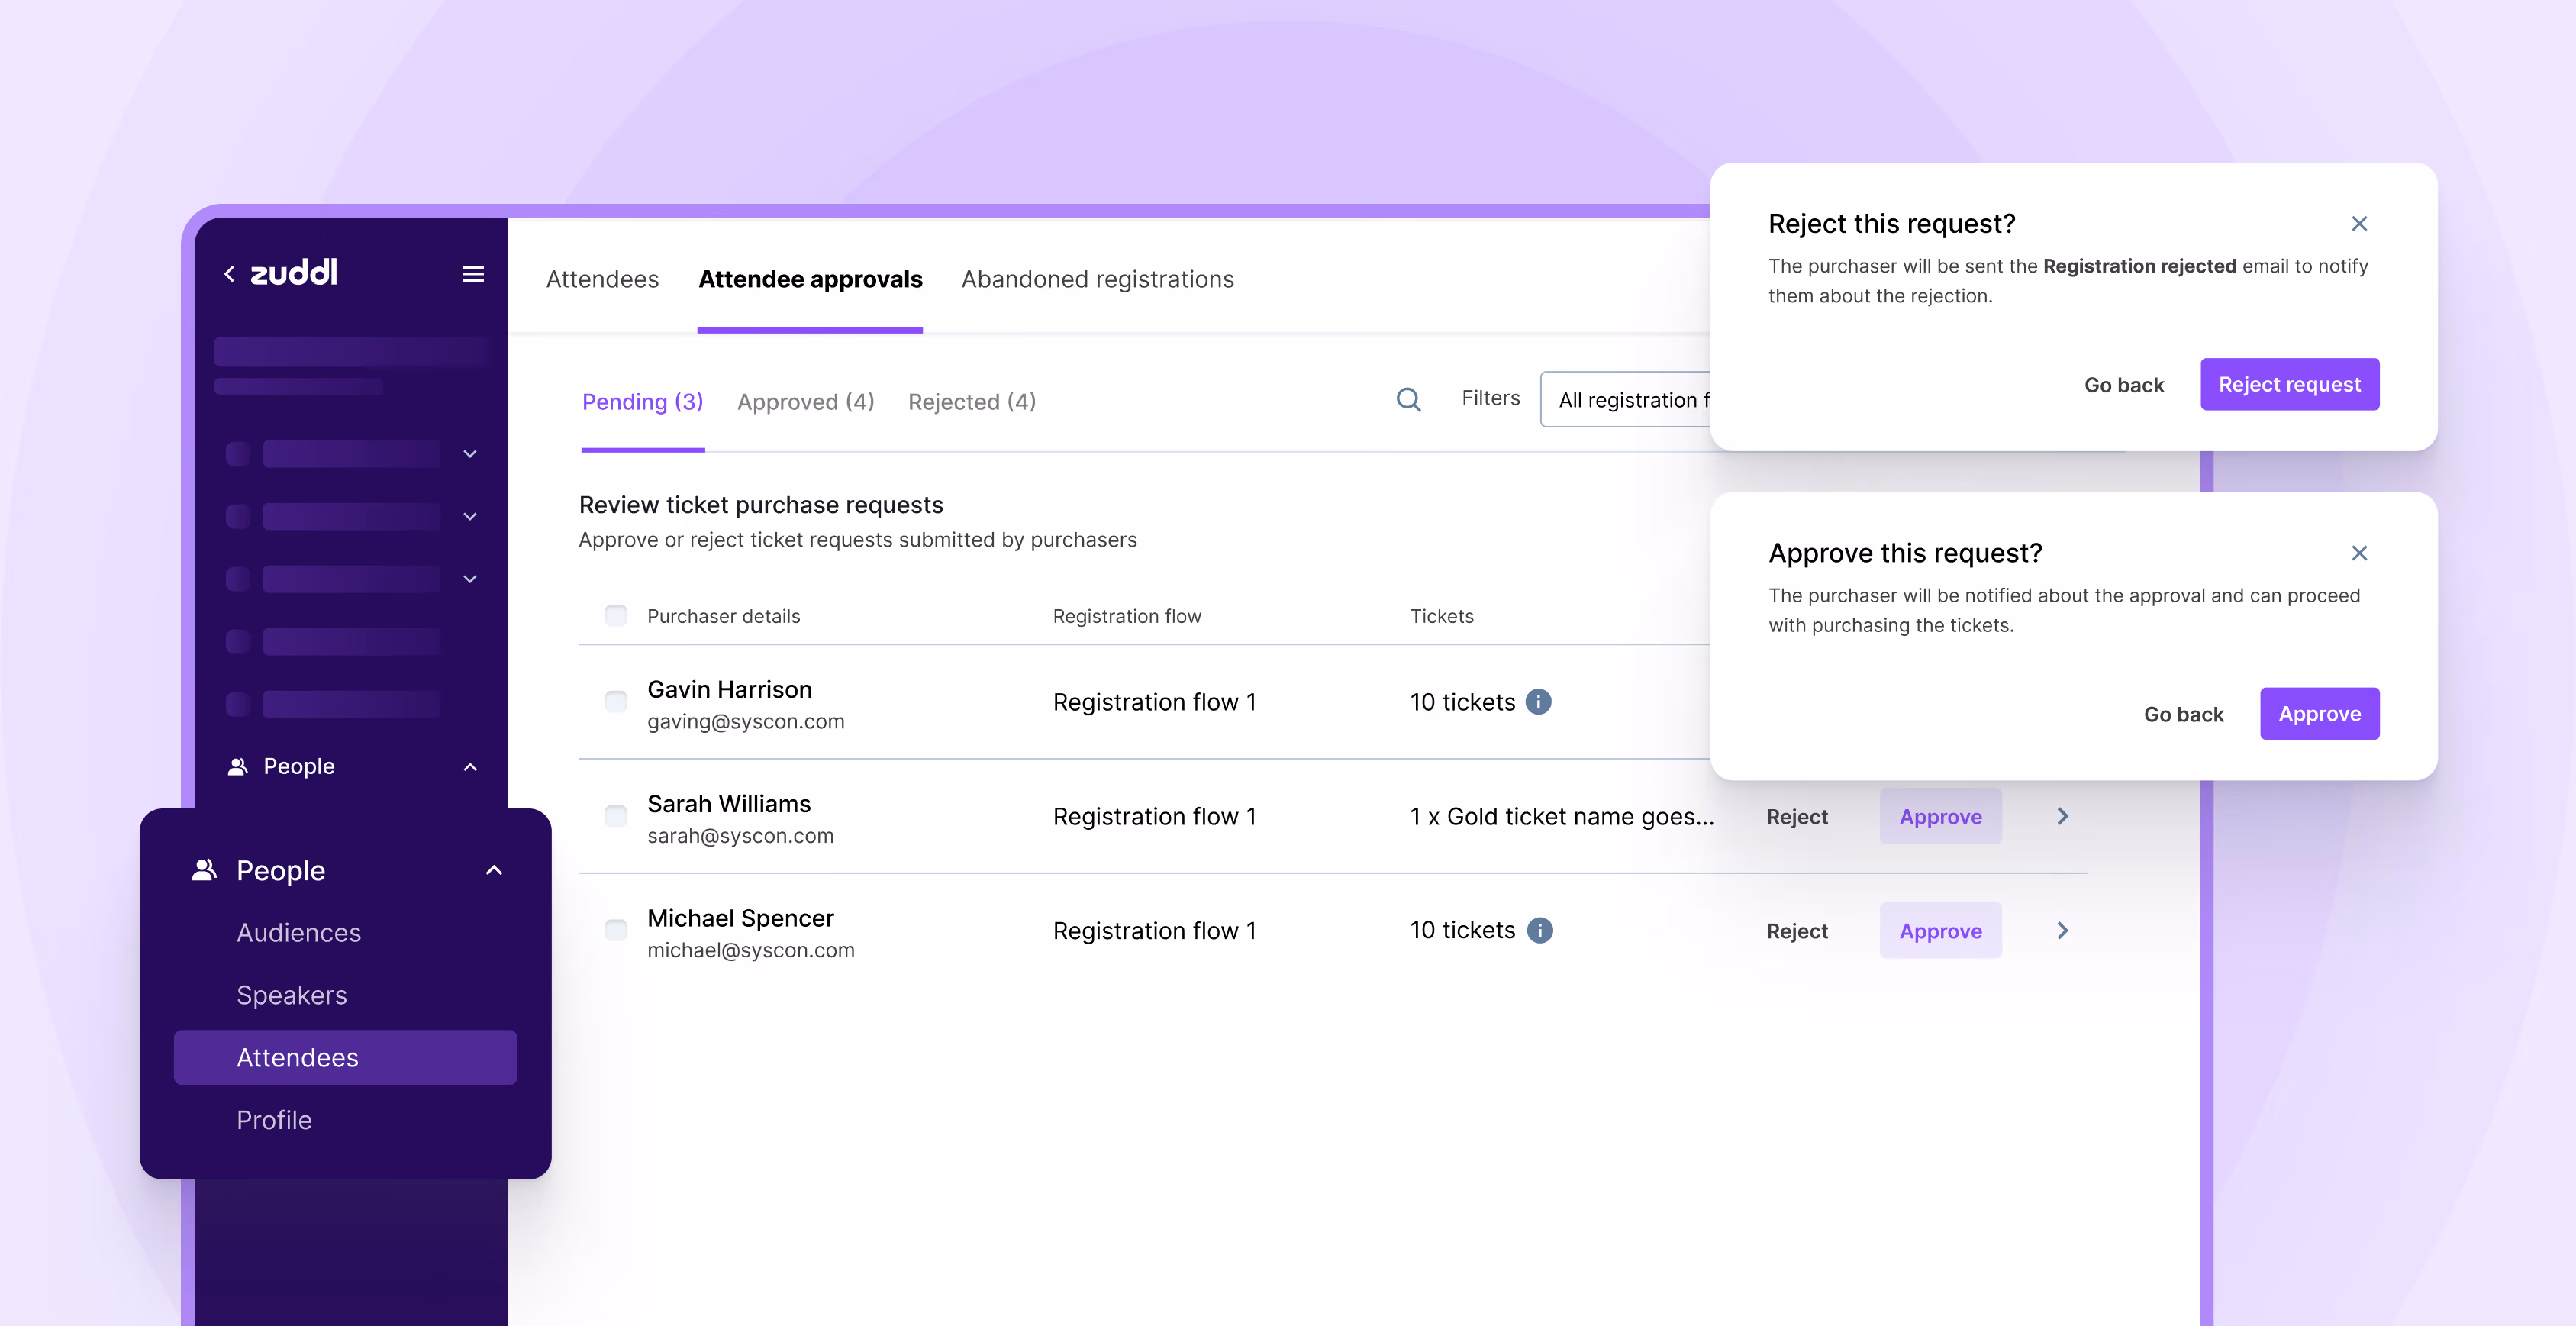Reject Michael Spencer's request
The width and height of the screenshot is (2576, 1326).
1796,931
